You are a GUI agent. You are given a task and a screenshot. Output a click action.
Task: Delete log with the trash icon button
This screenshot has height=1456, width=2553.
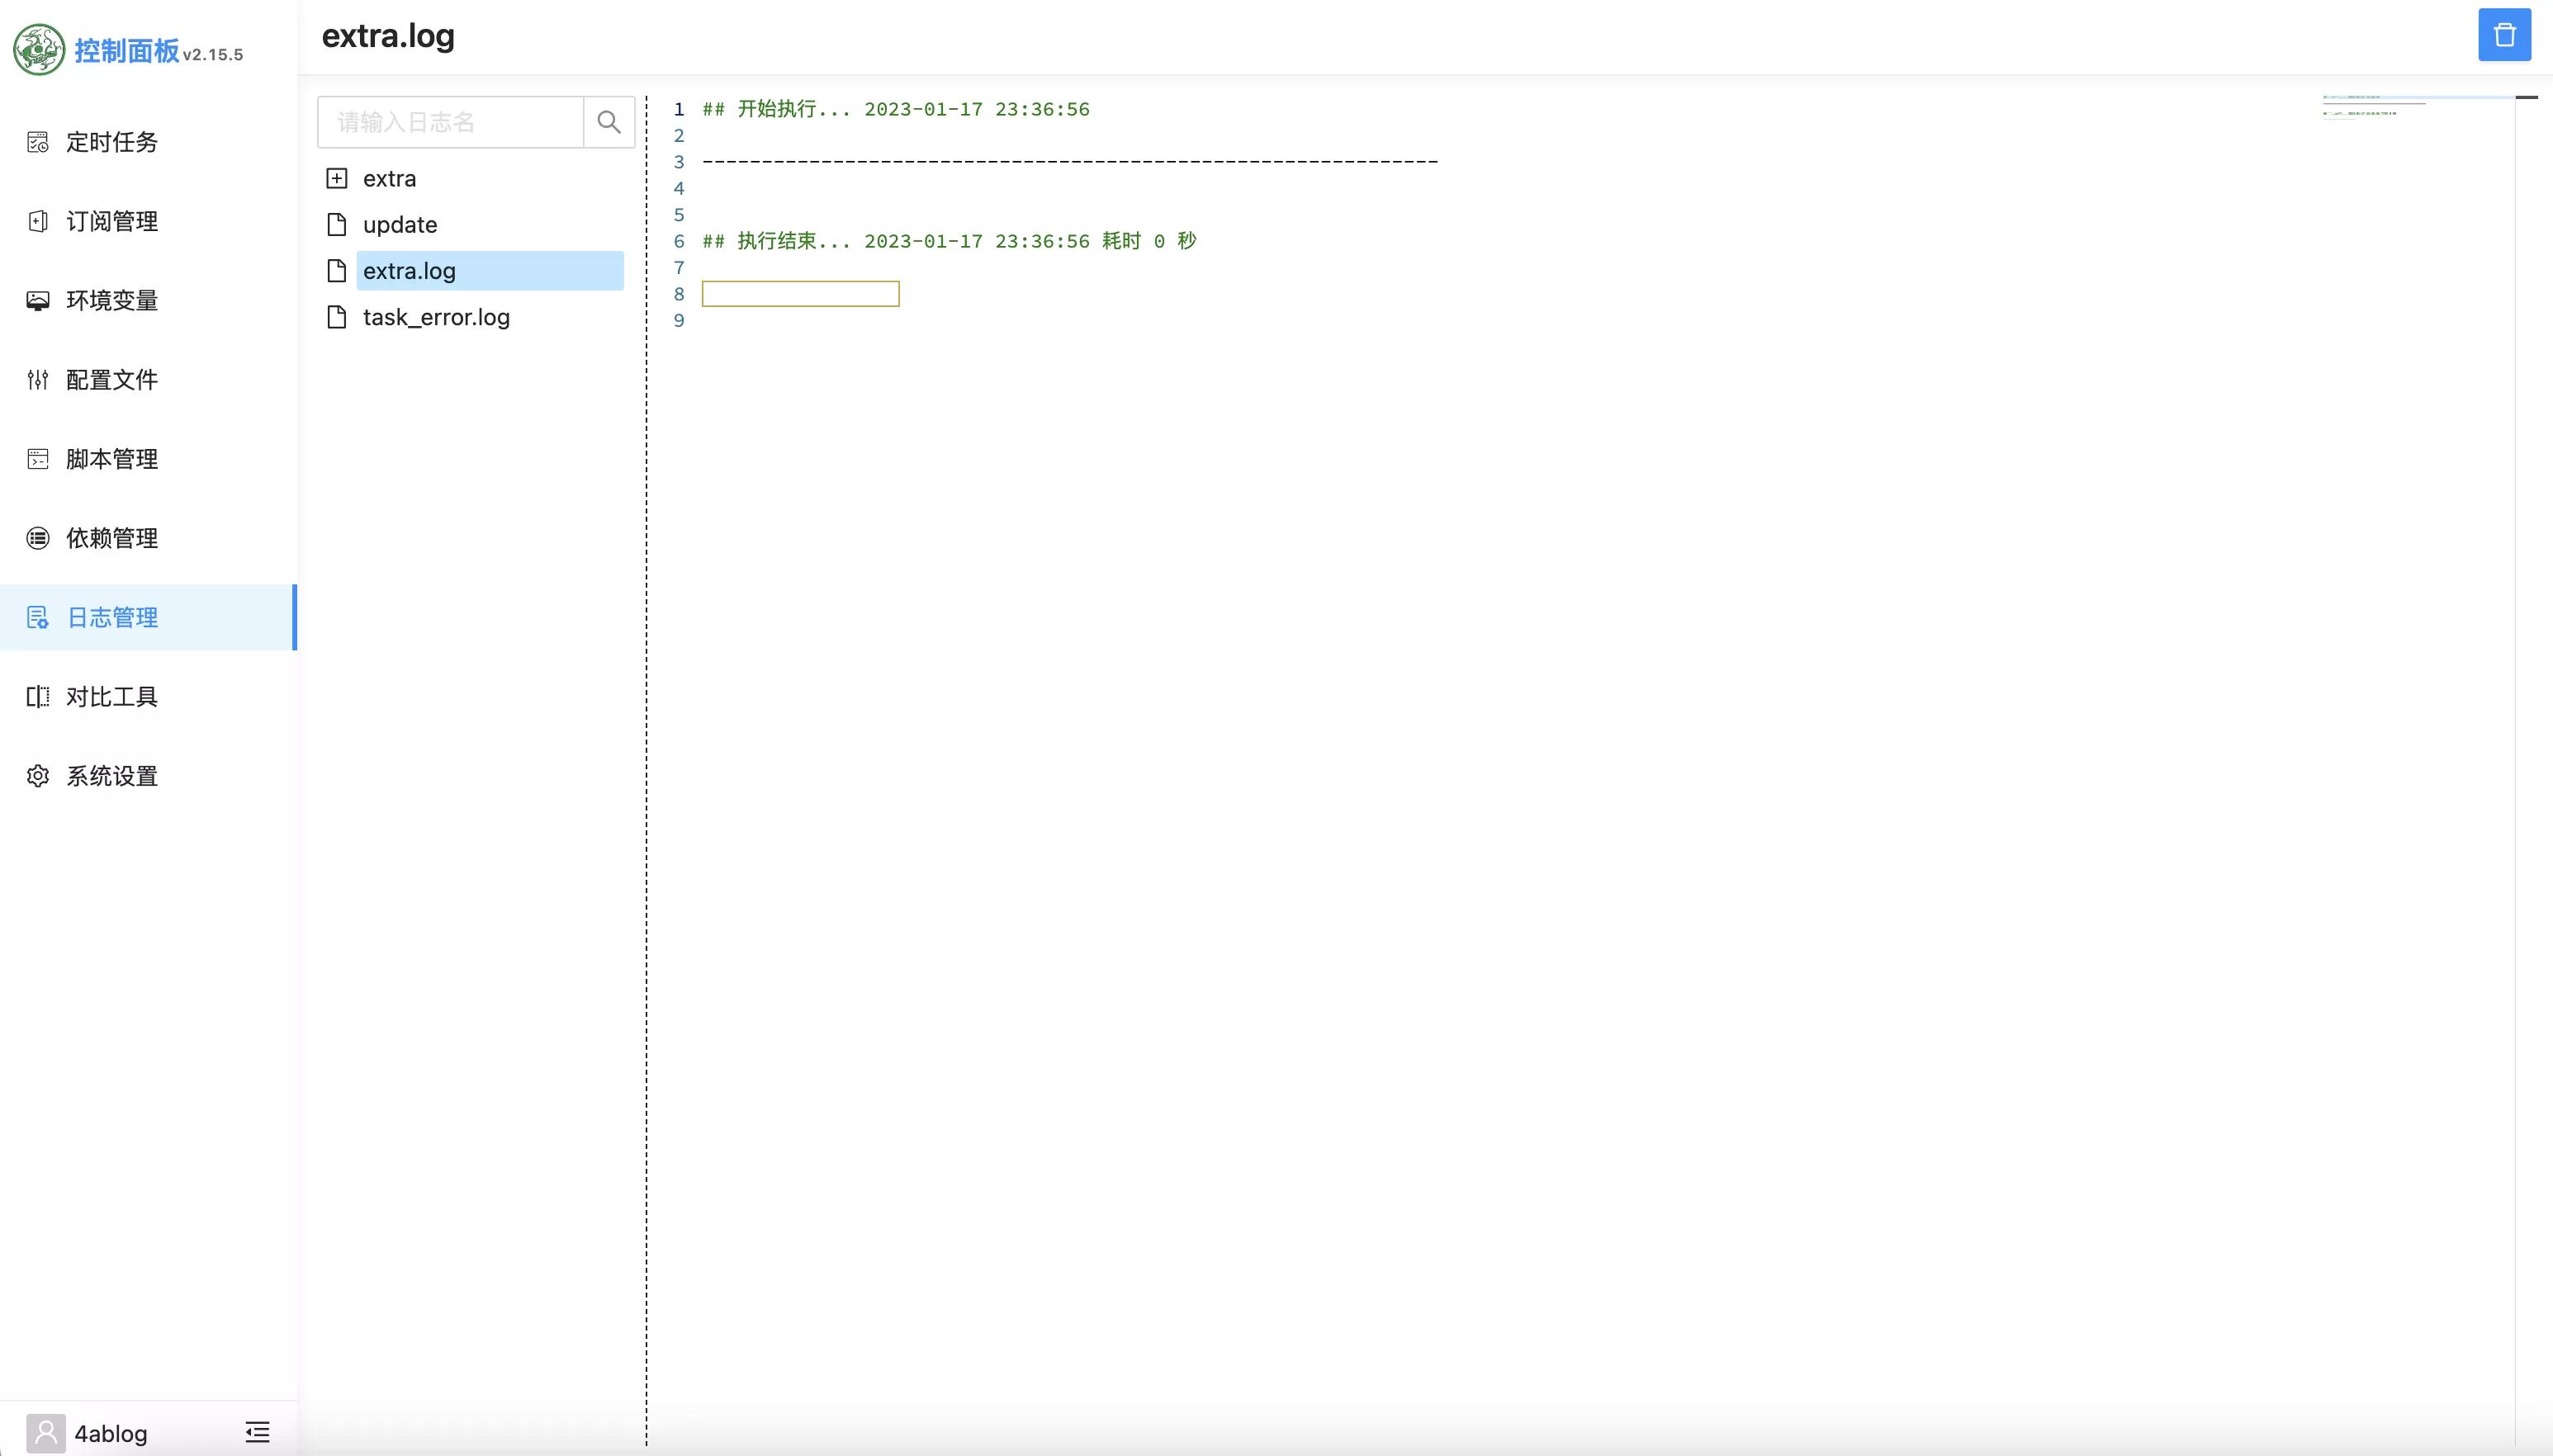click(x=2504, y=35)
